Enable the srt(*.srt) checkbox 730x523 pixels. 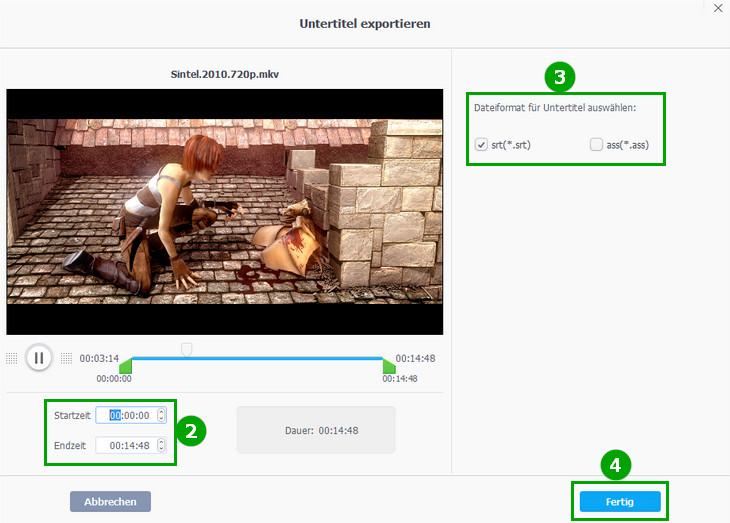481,145
